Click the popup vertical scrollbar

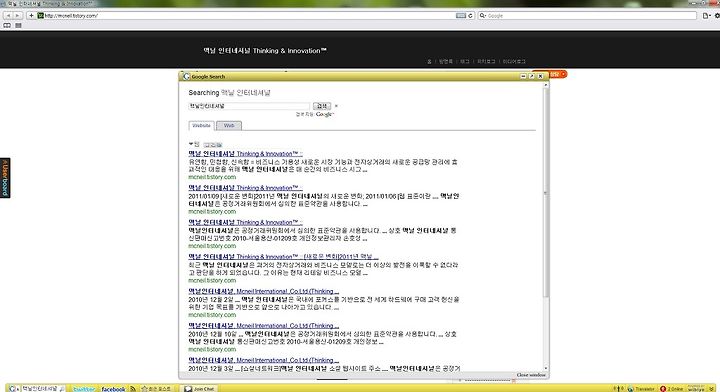[546, 193]
